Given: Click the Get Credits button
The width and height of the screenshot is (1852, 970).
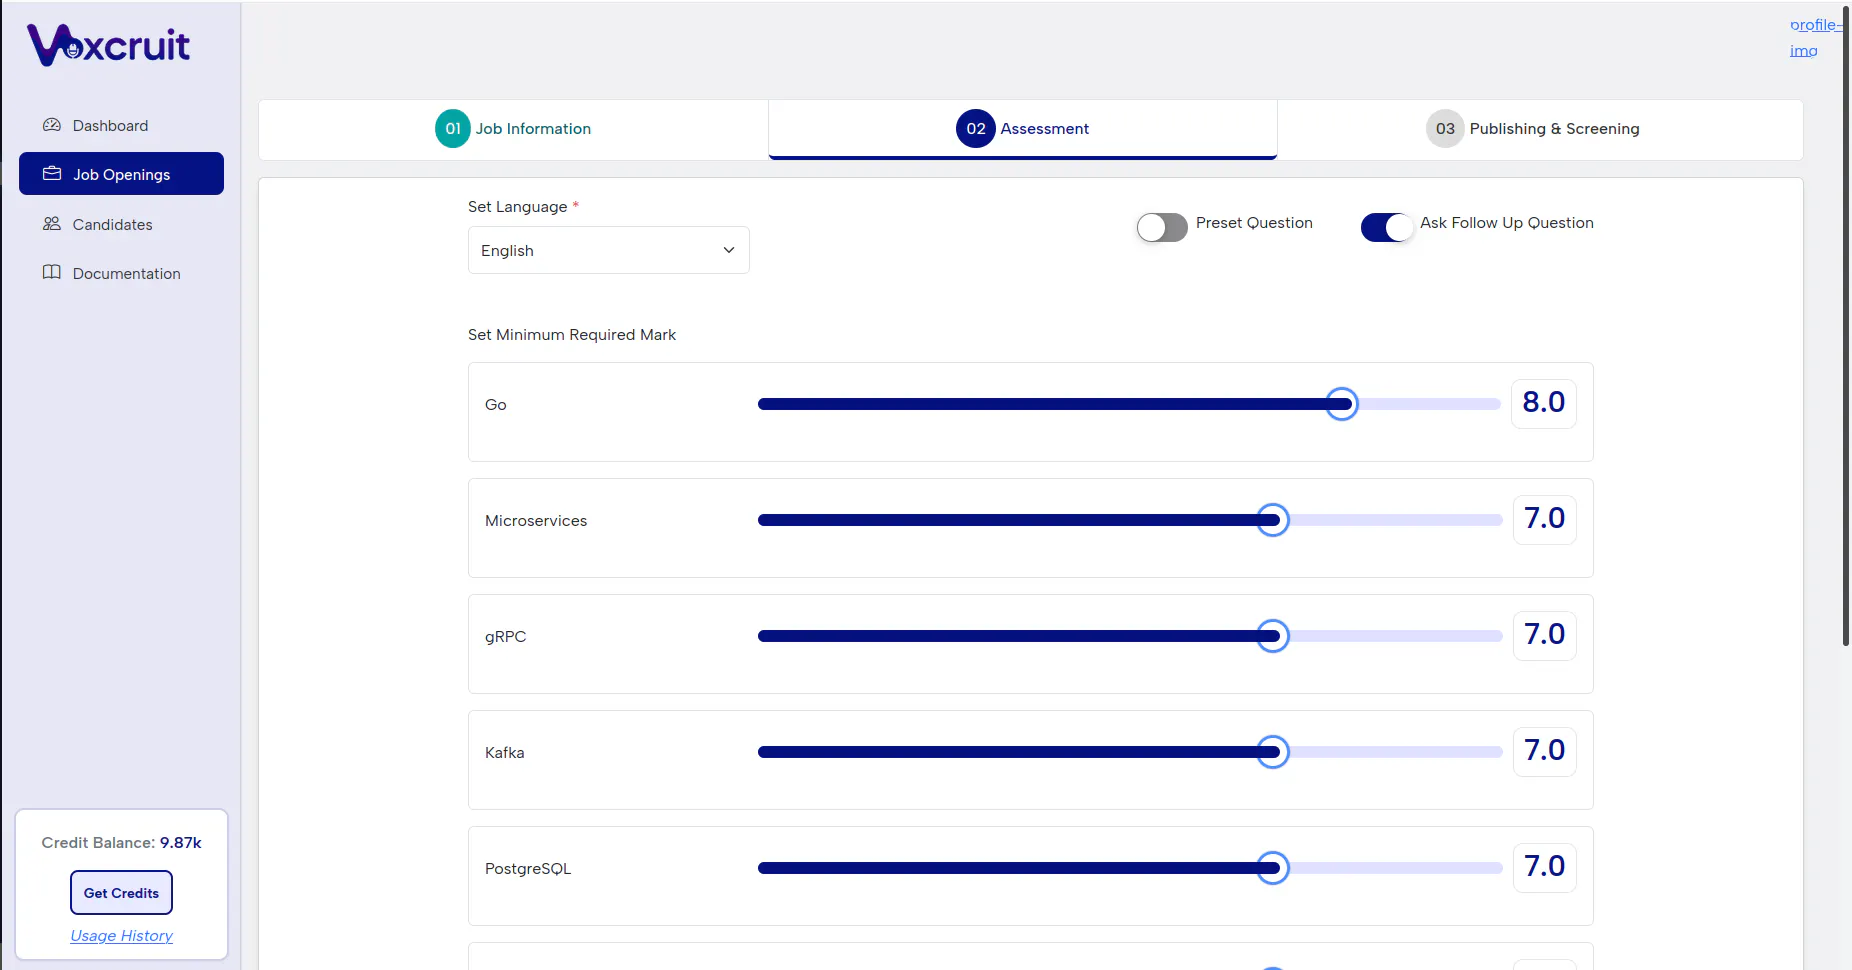Looking at the screenshot, I should pos(121,893).
